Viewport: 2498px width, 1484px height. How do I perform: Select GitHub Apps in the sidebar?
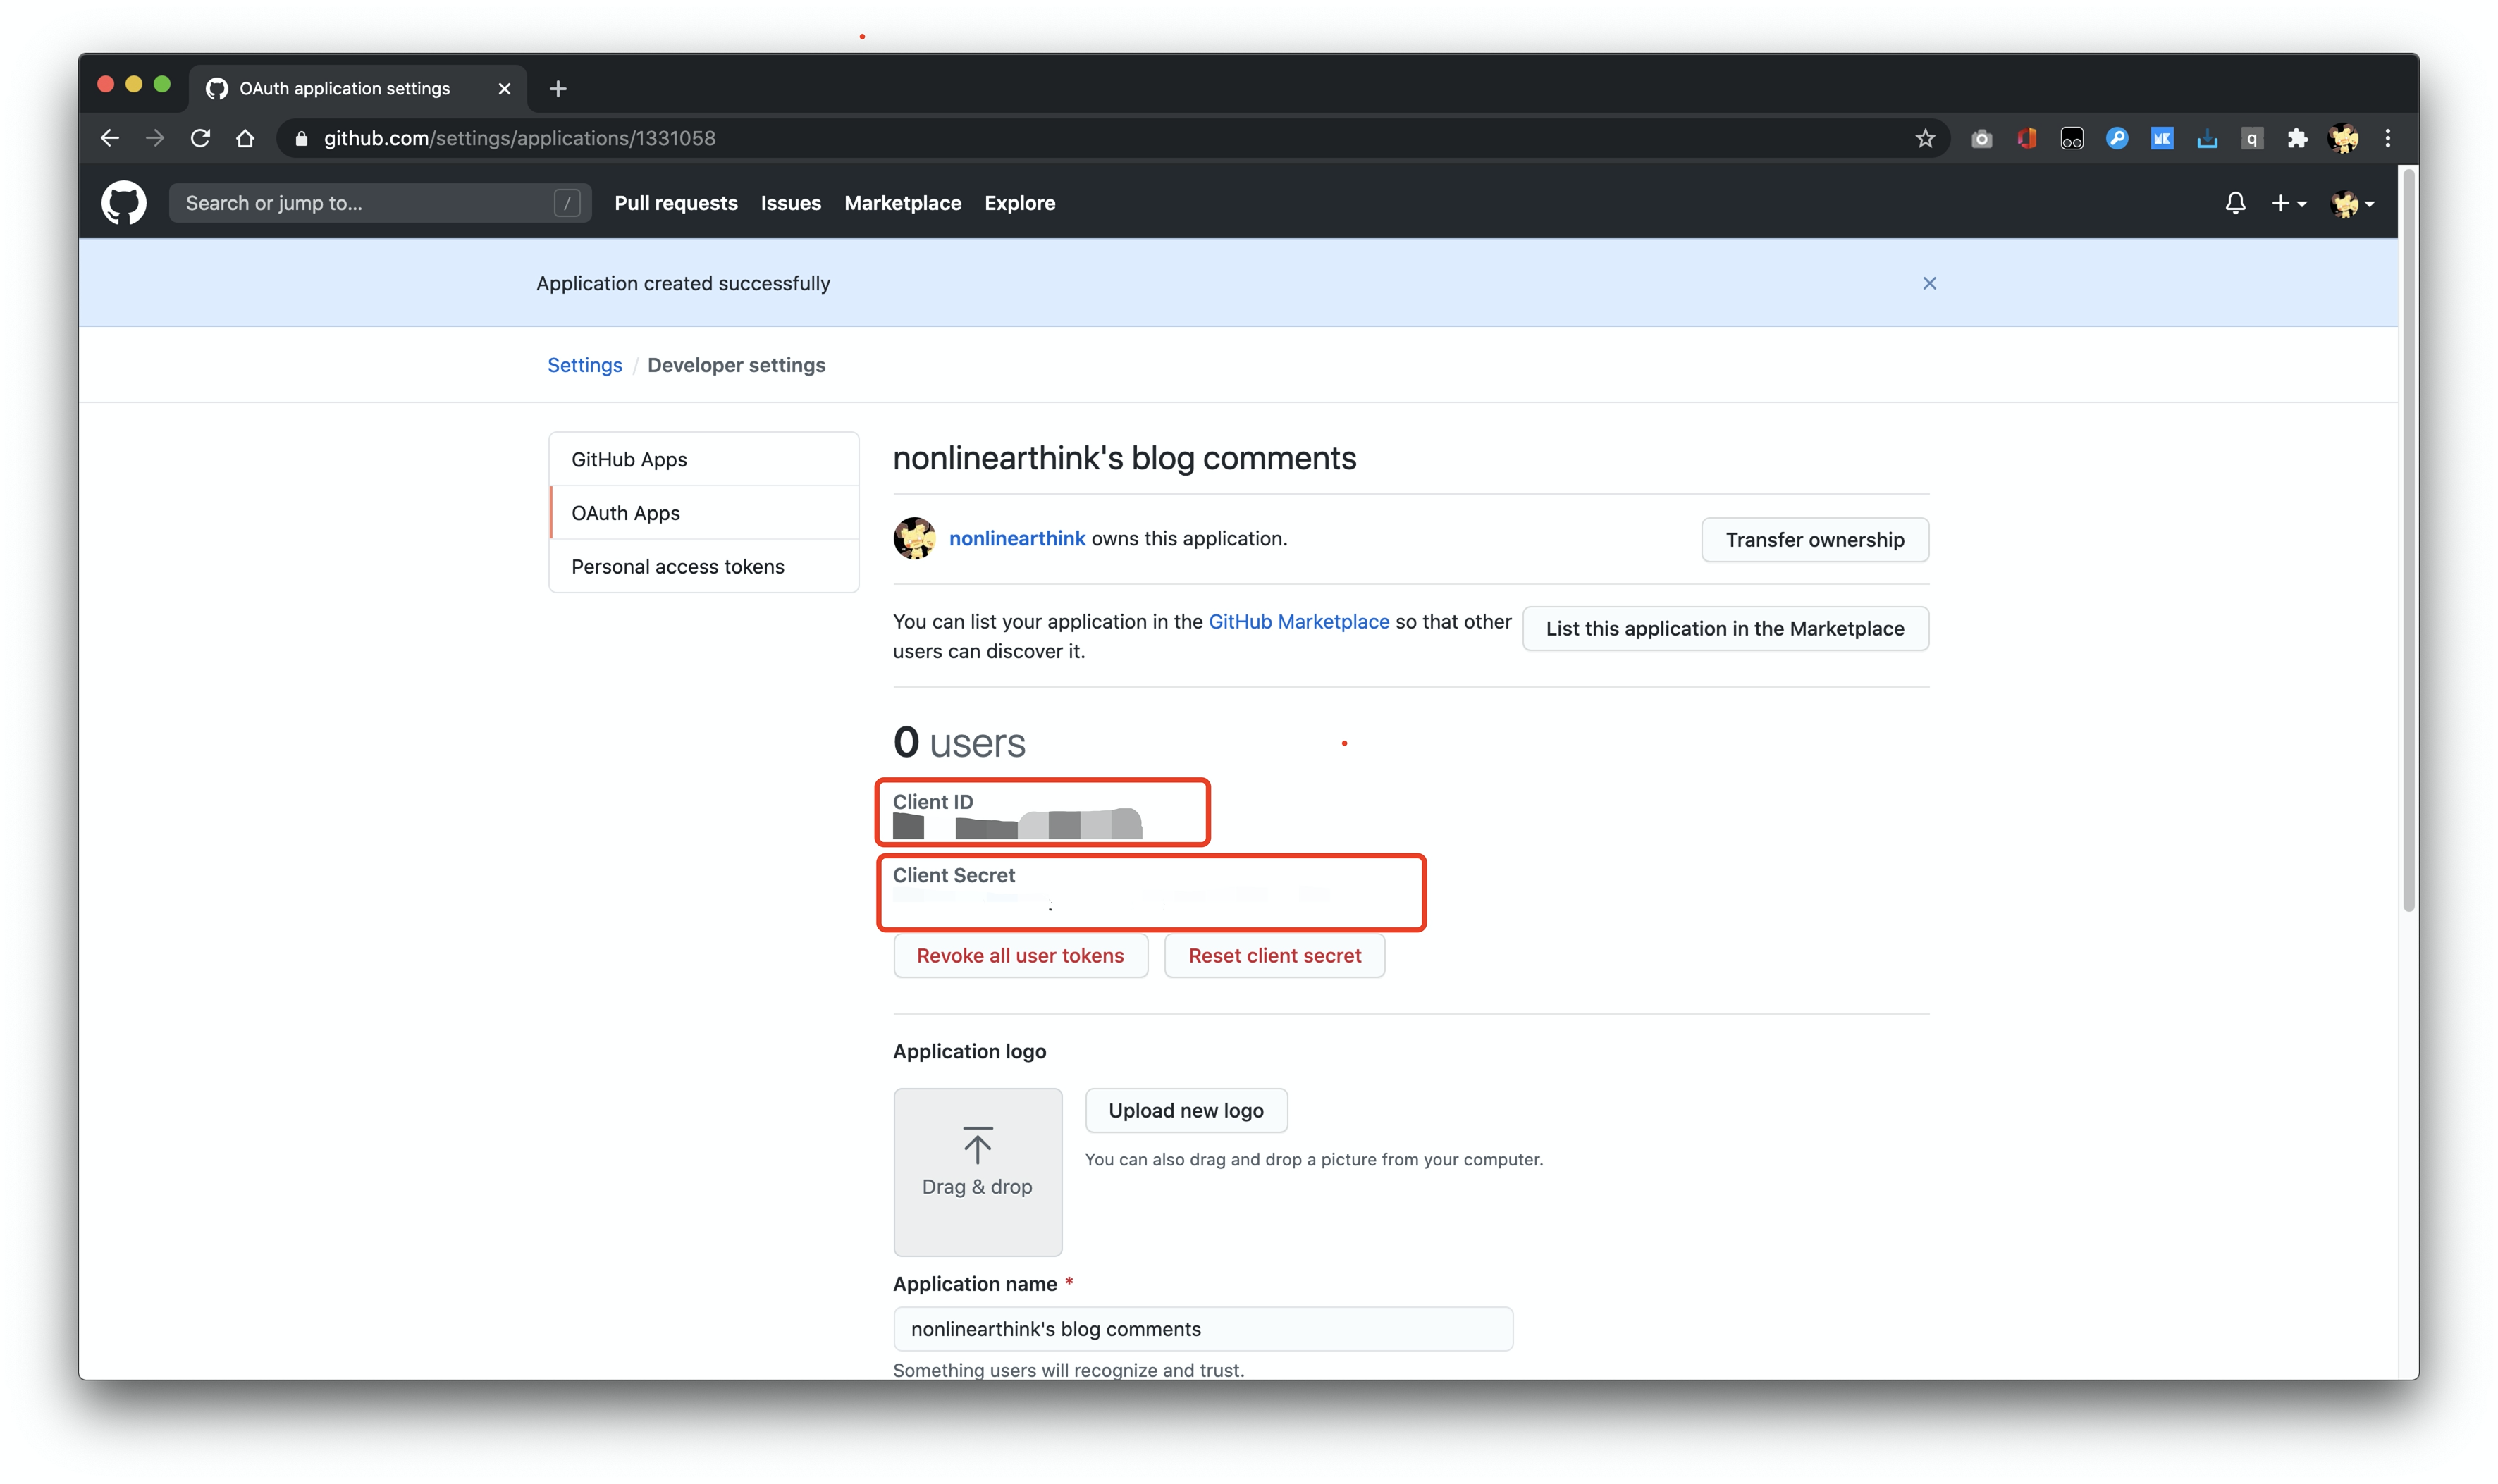coord(704,459)
